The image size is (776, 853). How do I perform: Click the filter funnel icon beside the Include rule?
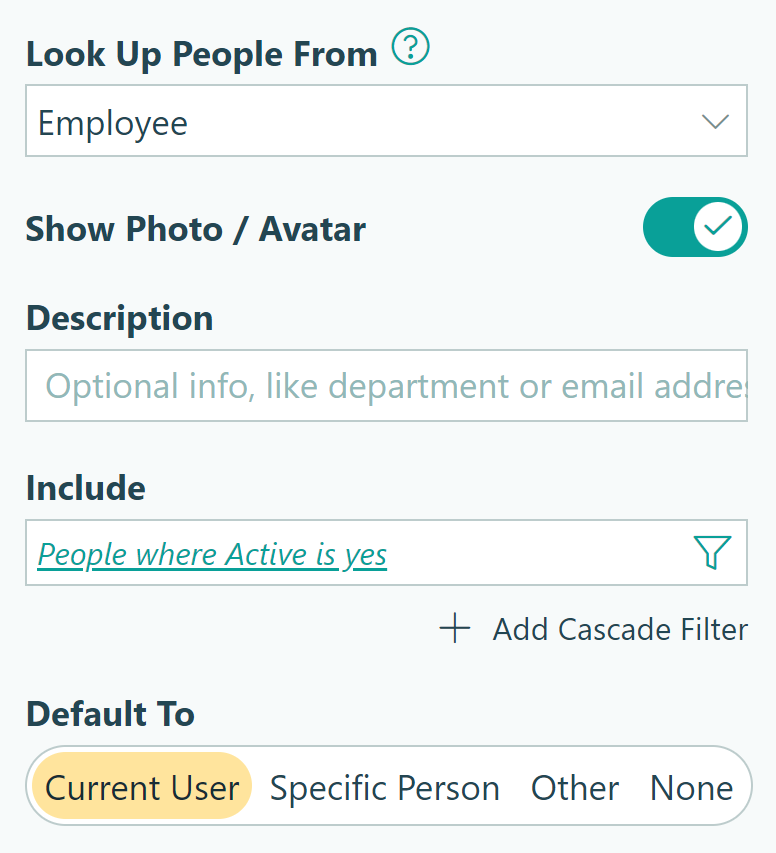(710, 551)
